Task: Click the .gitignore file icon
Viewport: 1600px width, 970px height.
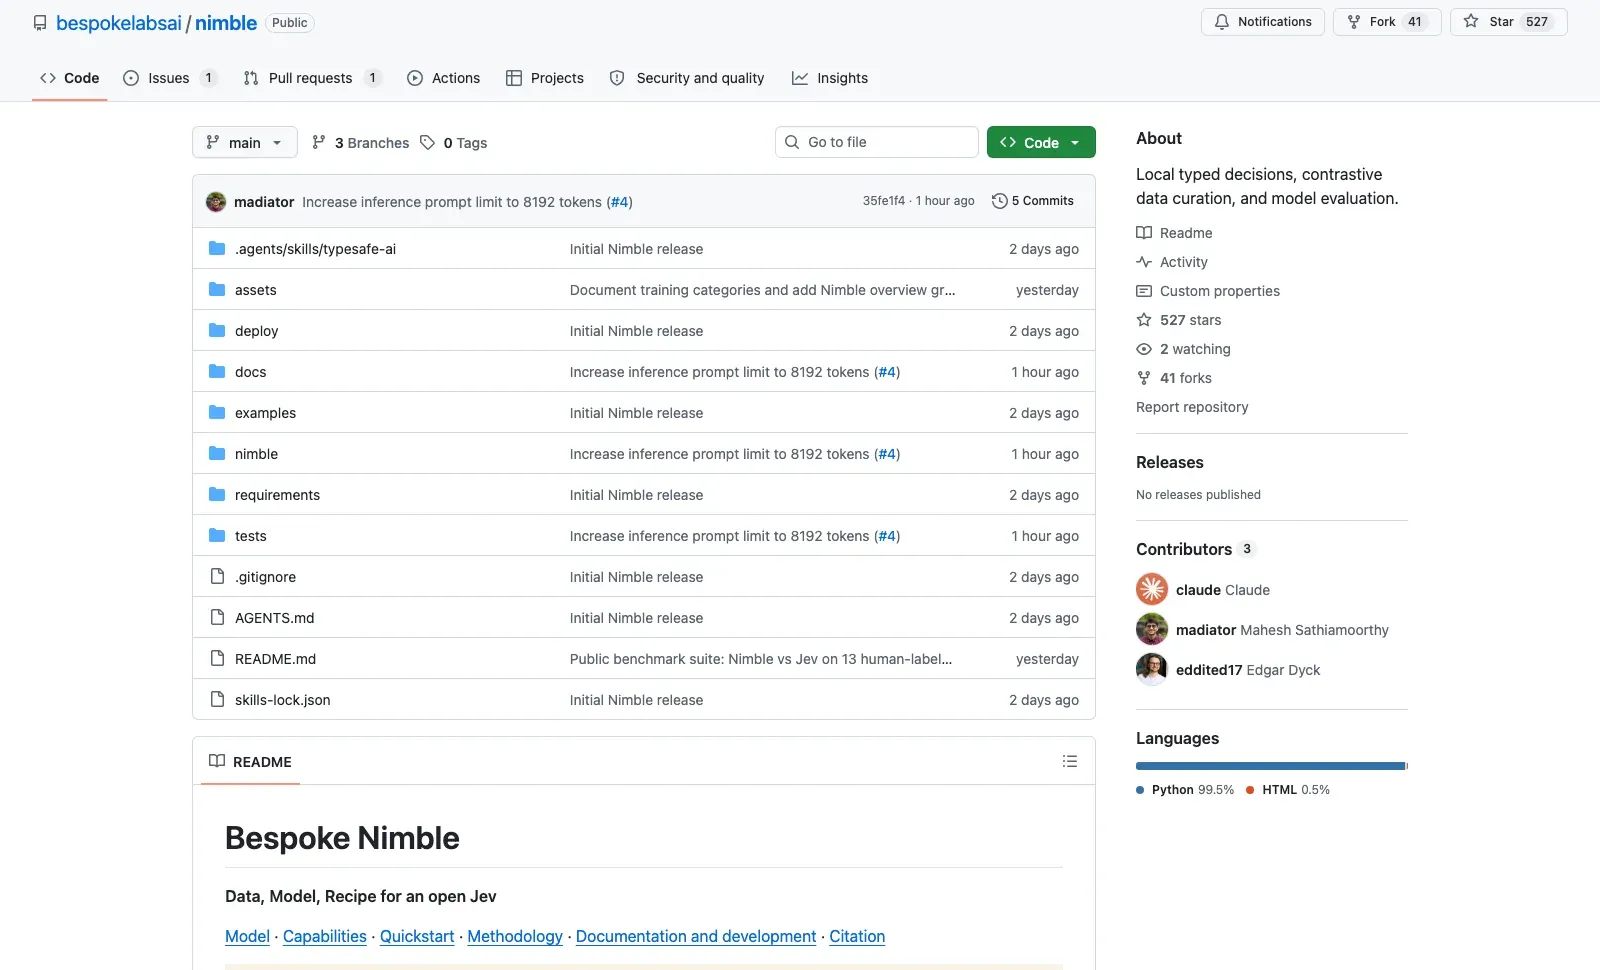Action: tap(217, 576)
